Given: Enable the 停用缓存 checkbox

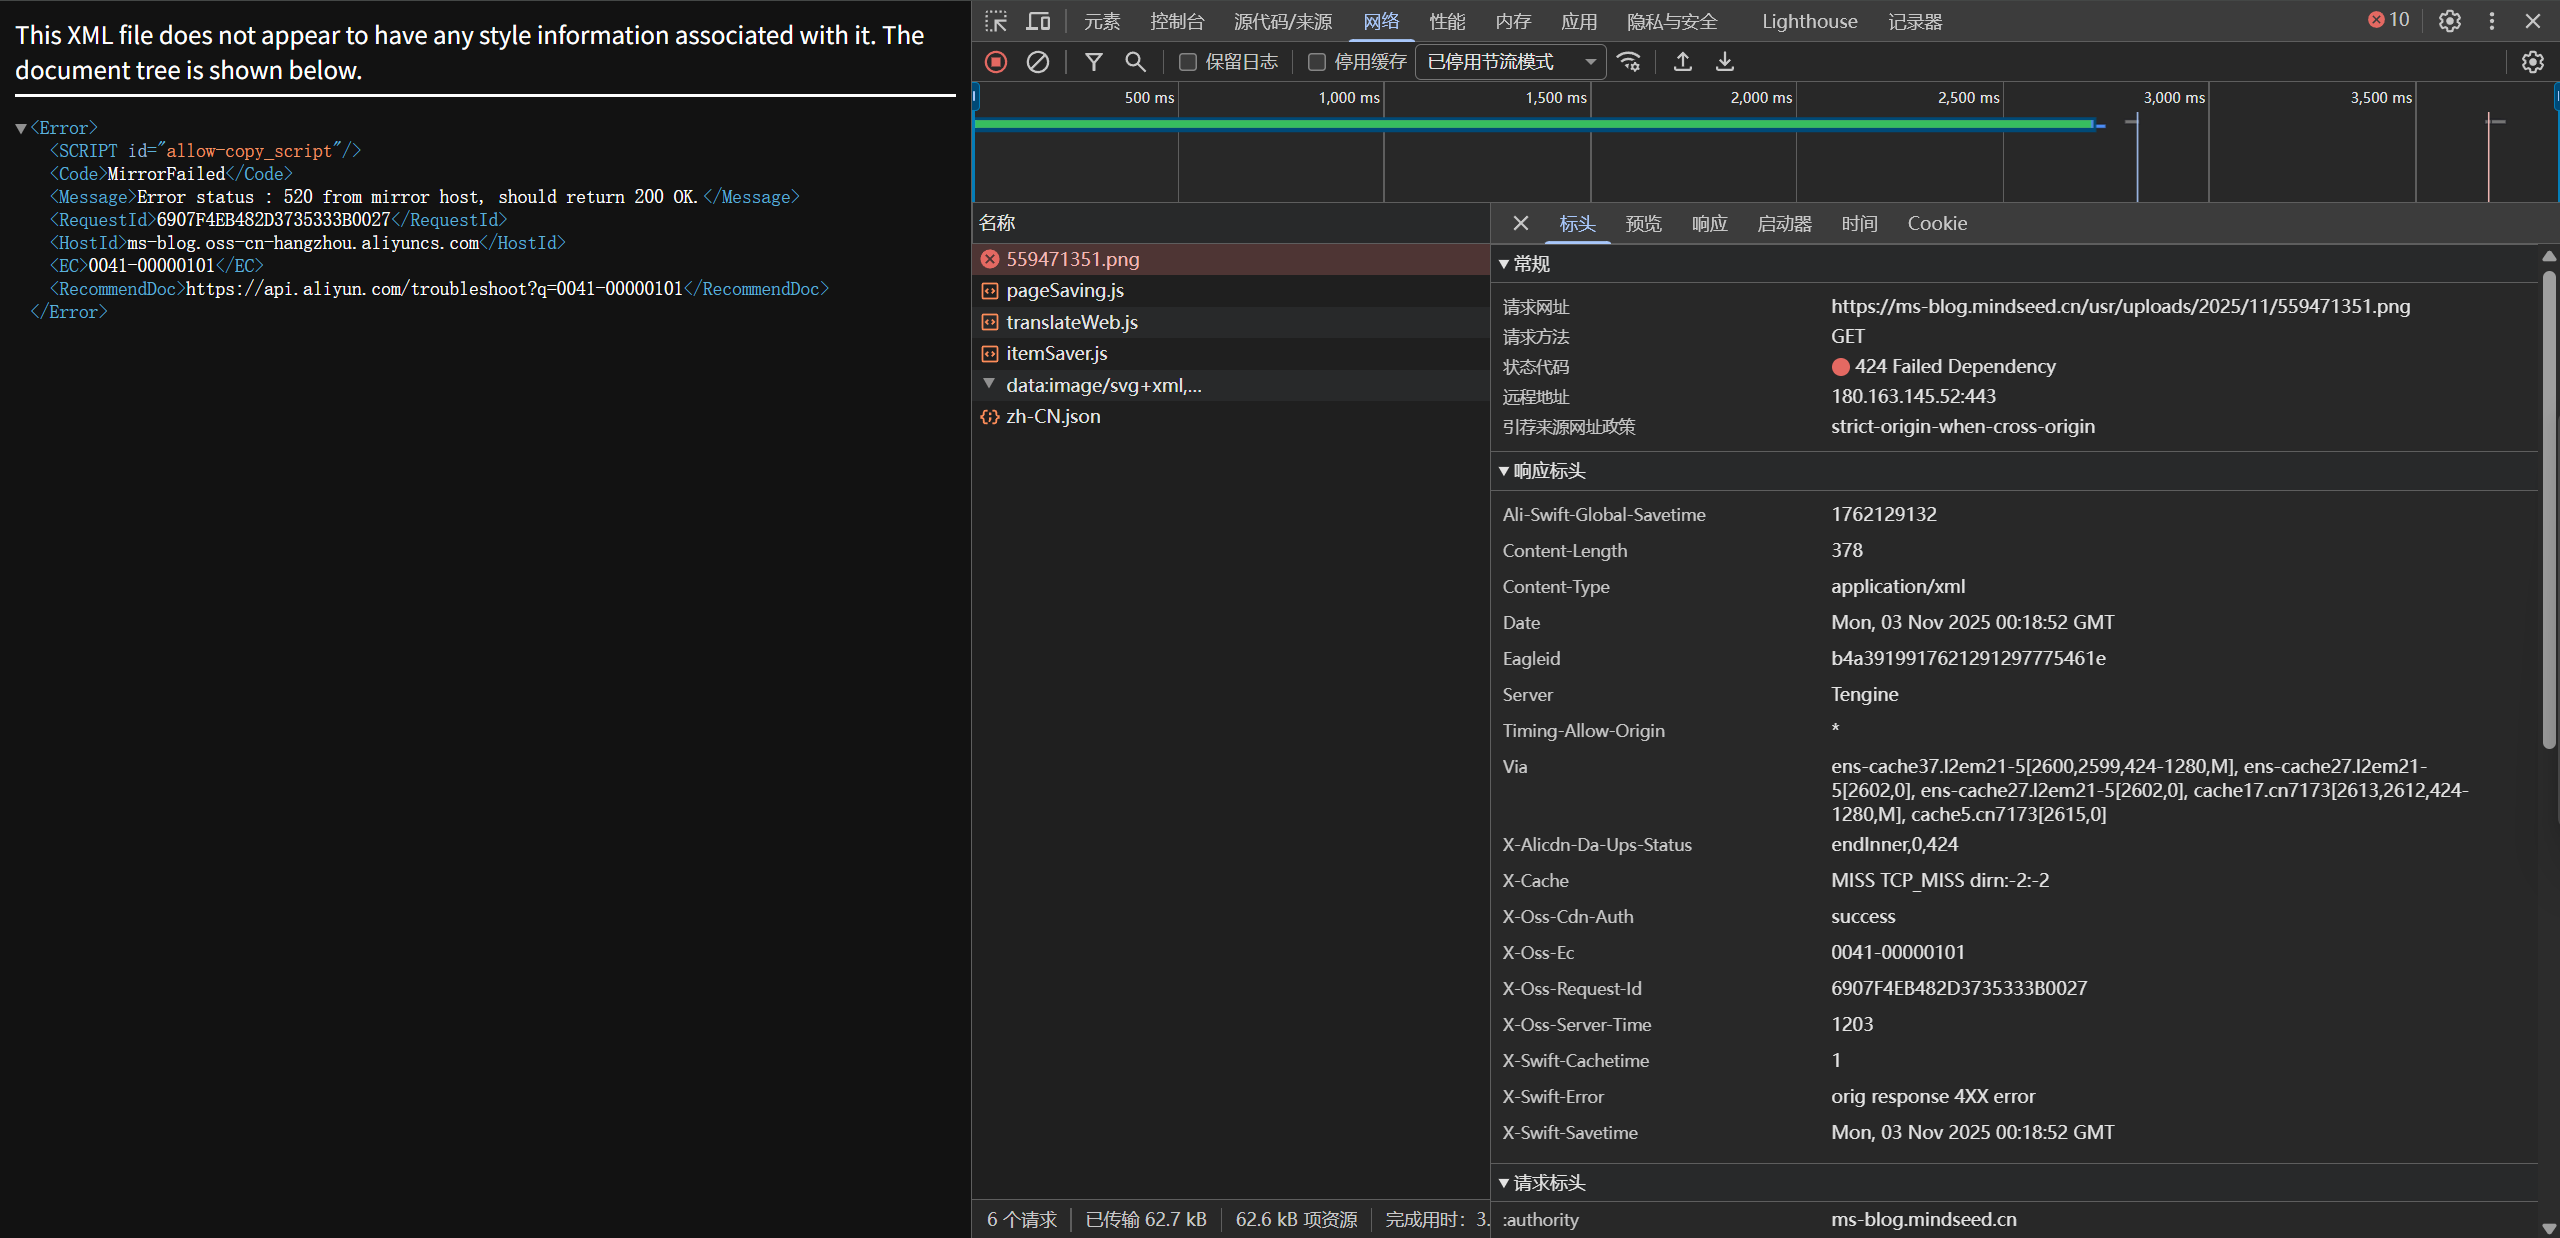Looking at the screenshot, I should click(x=1317, y=62).
